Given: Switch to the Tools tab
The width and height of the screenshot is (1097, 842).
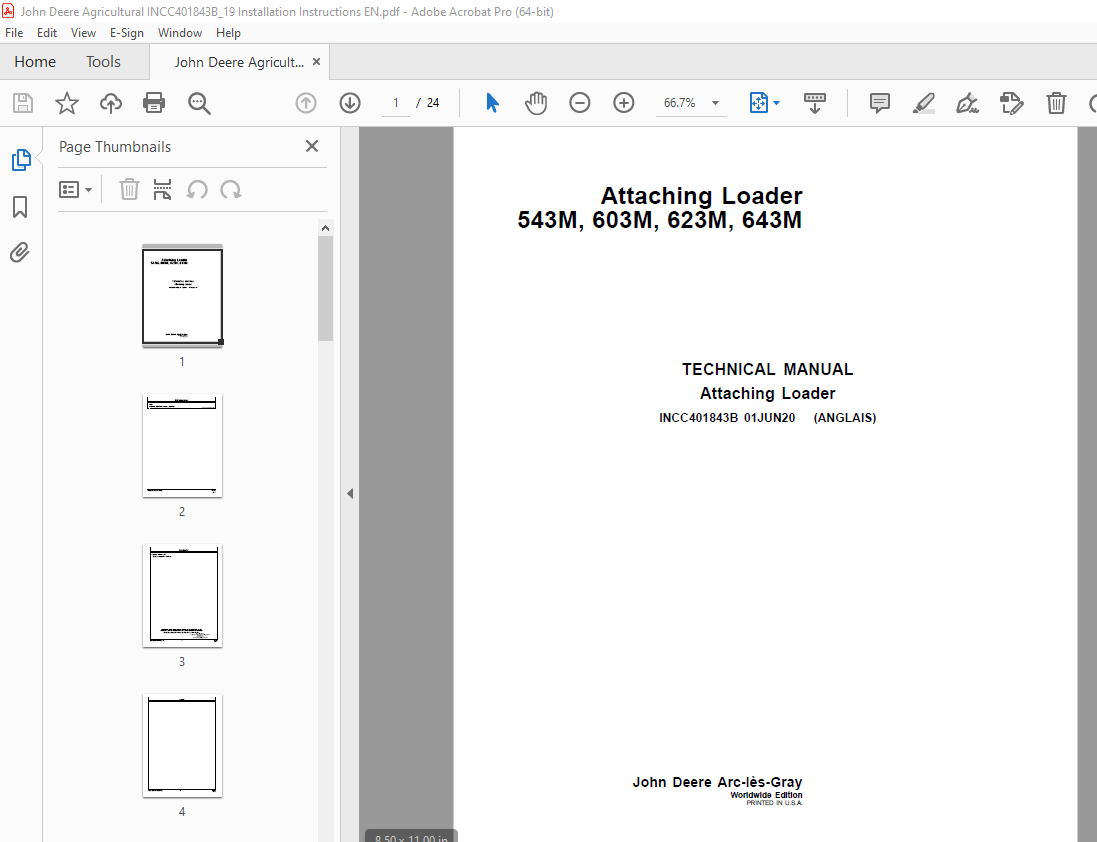Looking at the screenshot, I should pyautogui.click(x=104, y=62).
